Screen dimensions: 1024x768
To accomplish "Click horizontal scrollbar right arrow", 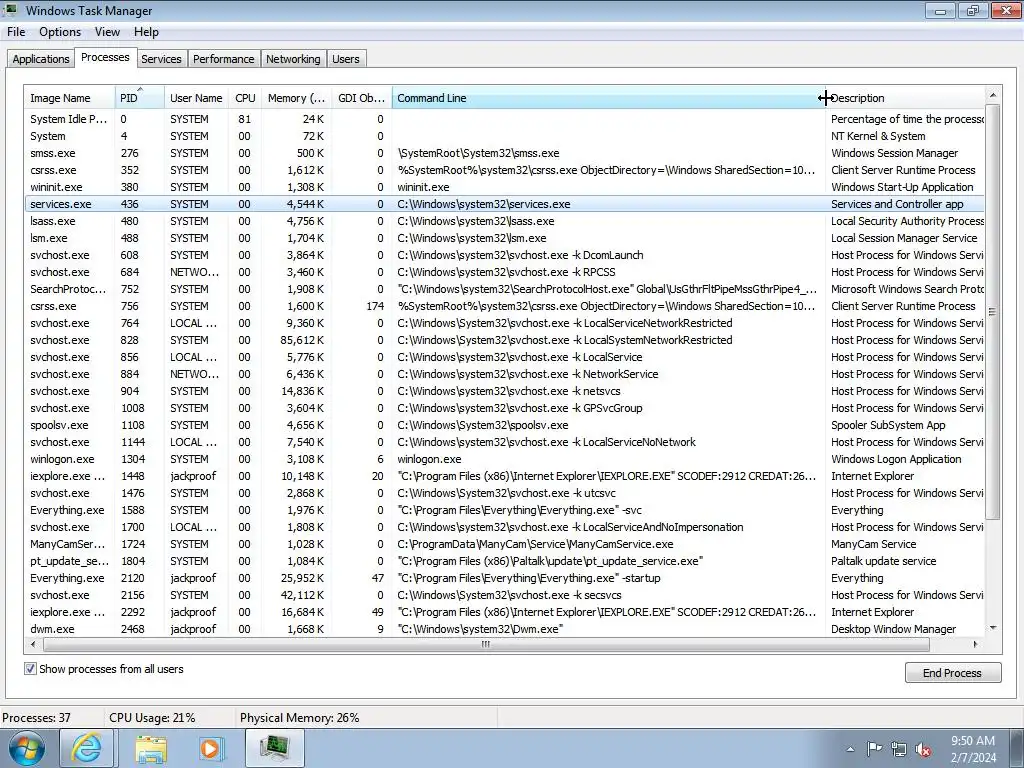I will point(976,645).
